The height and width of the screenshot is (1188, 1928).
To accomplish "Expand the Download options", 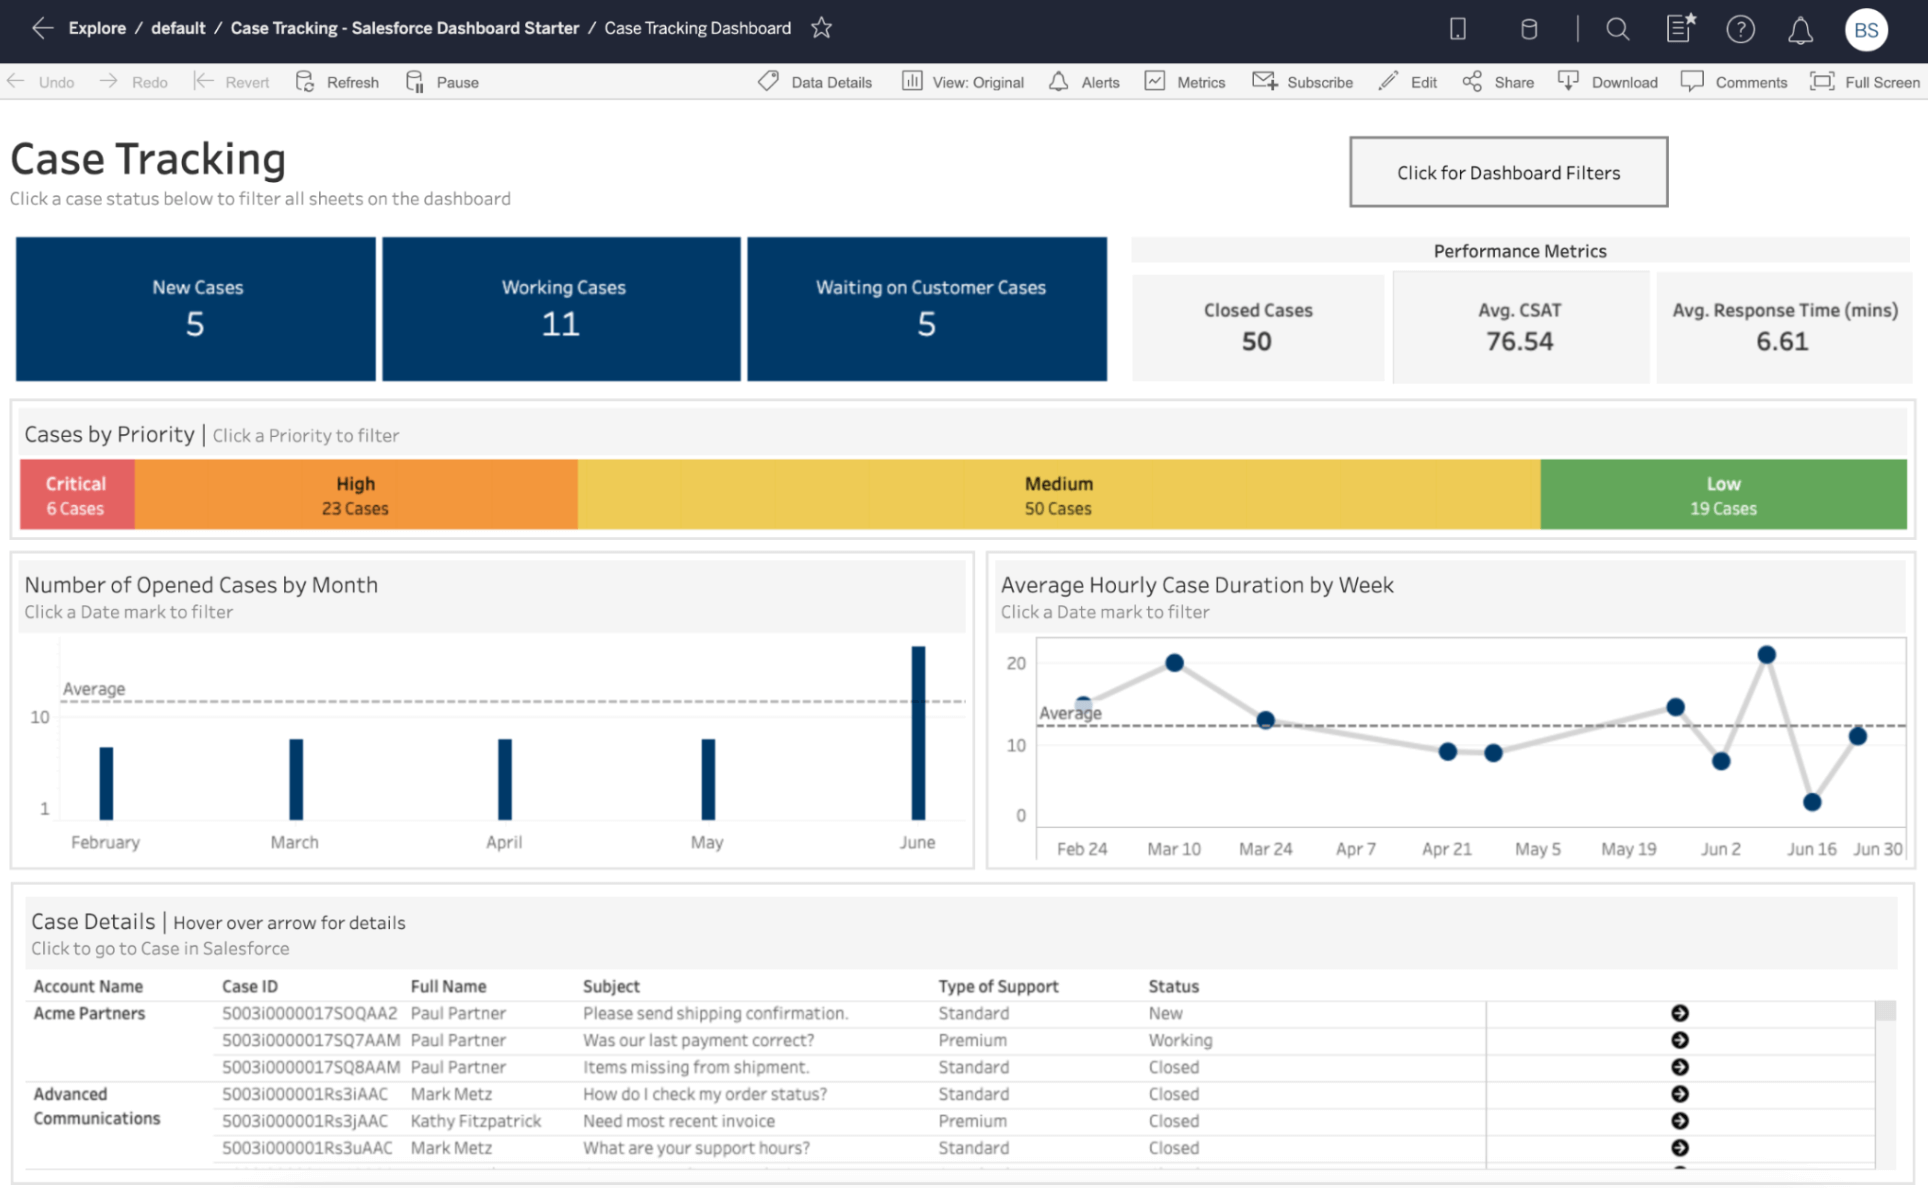I will coord(1608,82).
